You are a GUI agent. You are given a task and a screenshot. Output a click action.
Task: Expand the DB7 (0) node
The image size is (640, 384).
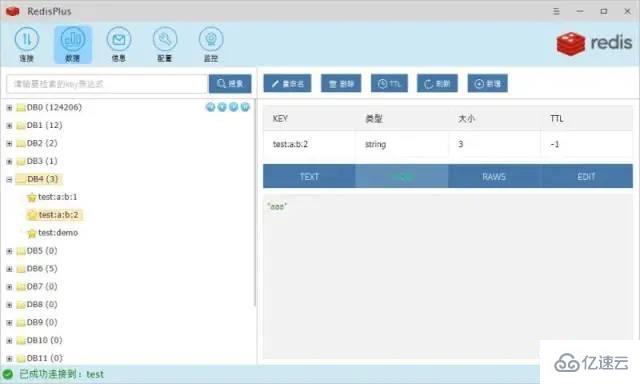(x=9, y=287)
